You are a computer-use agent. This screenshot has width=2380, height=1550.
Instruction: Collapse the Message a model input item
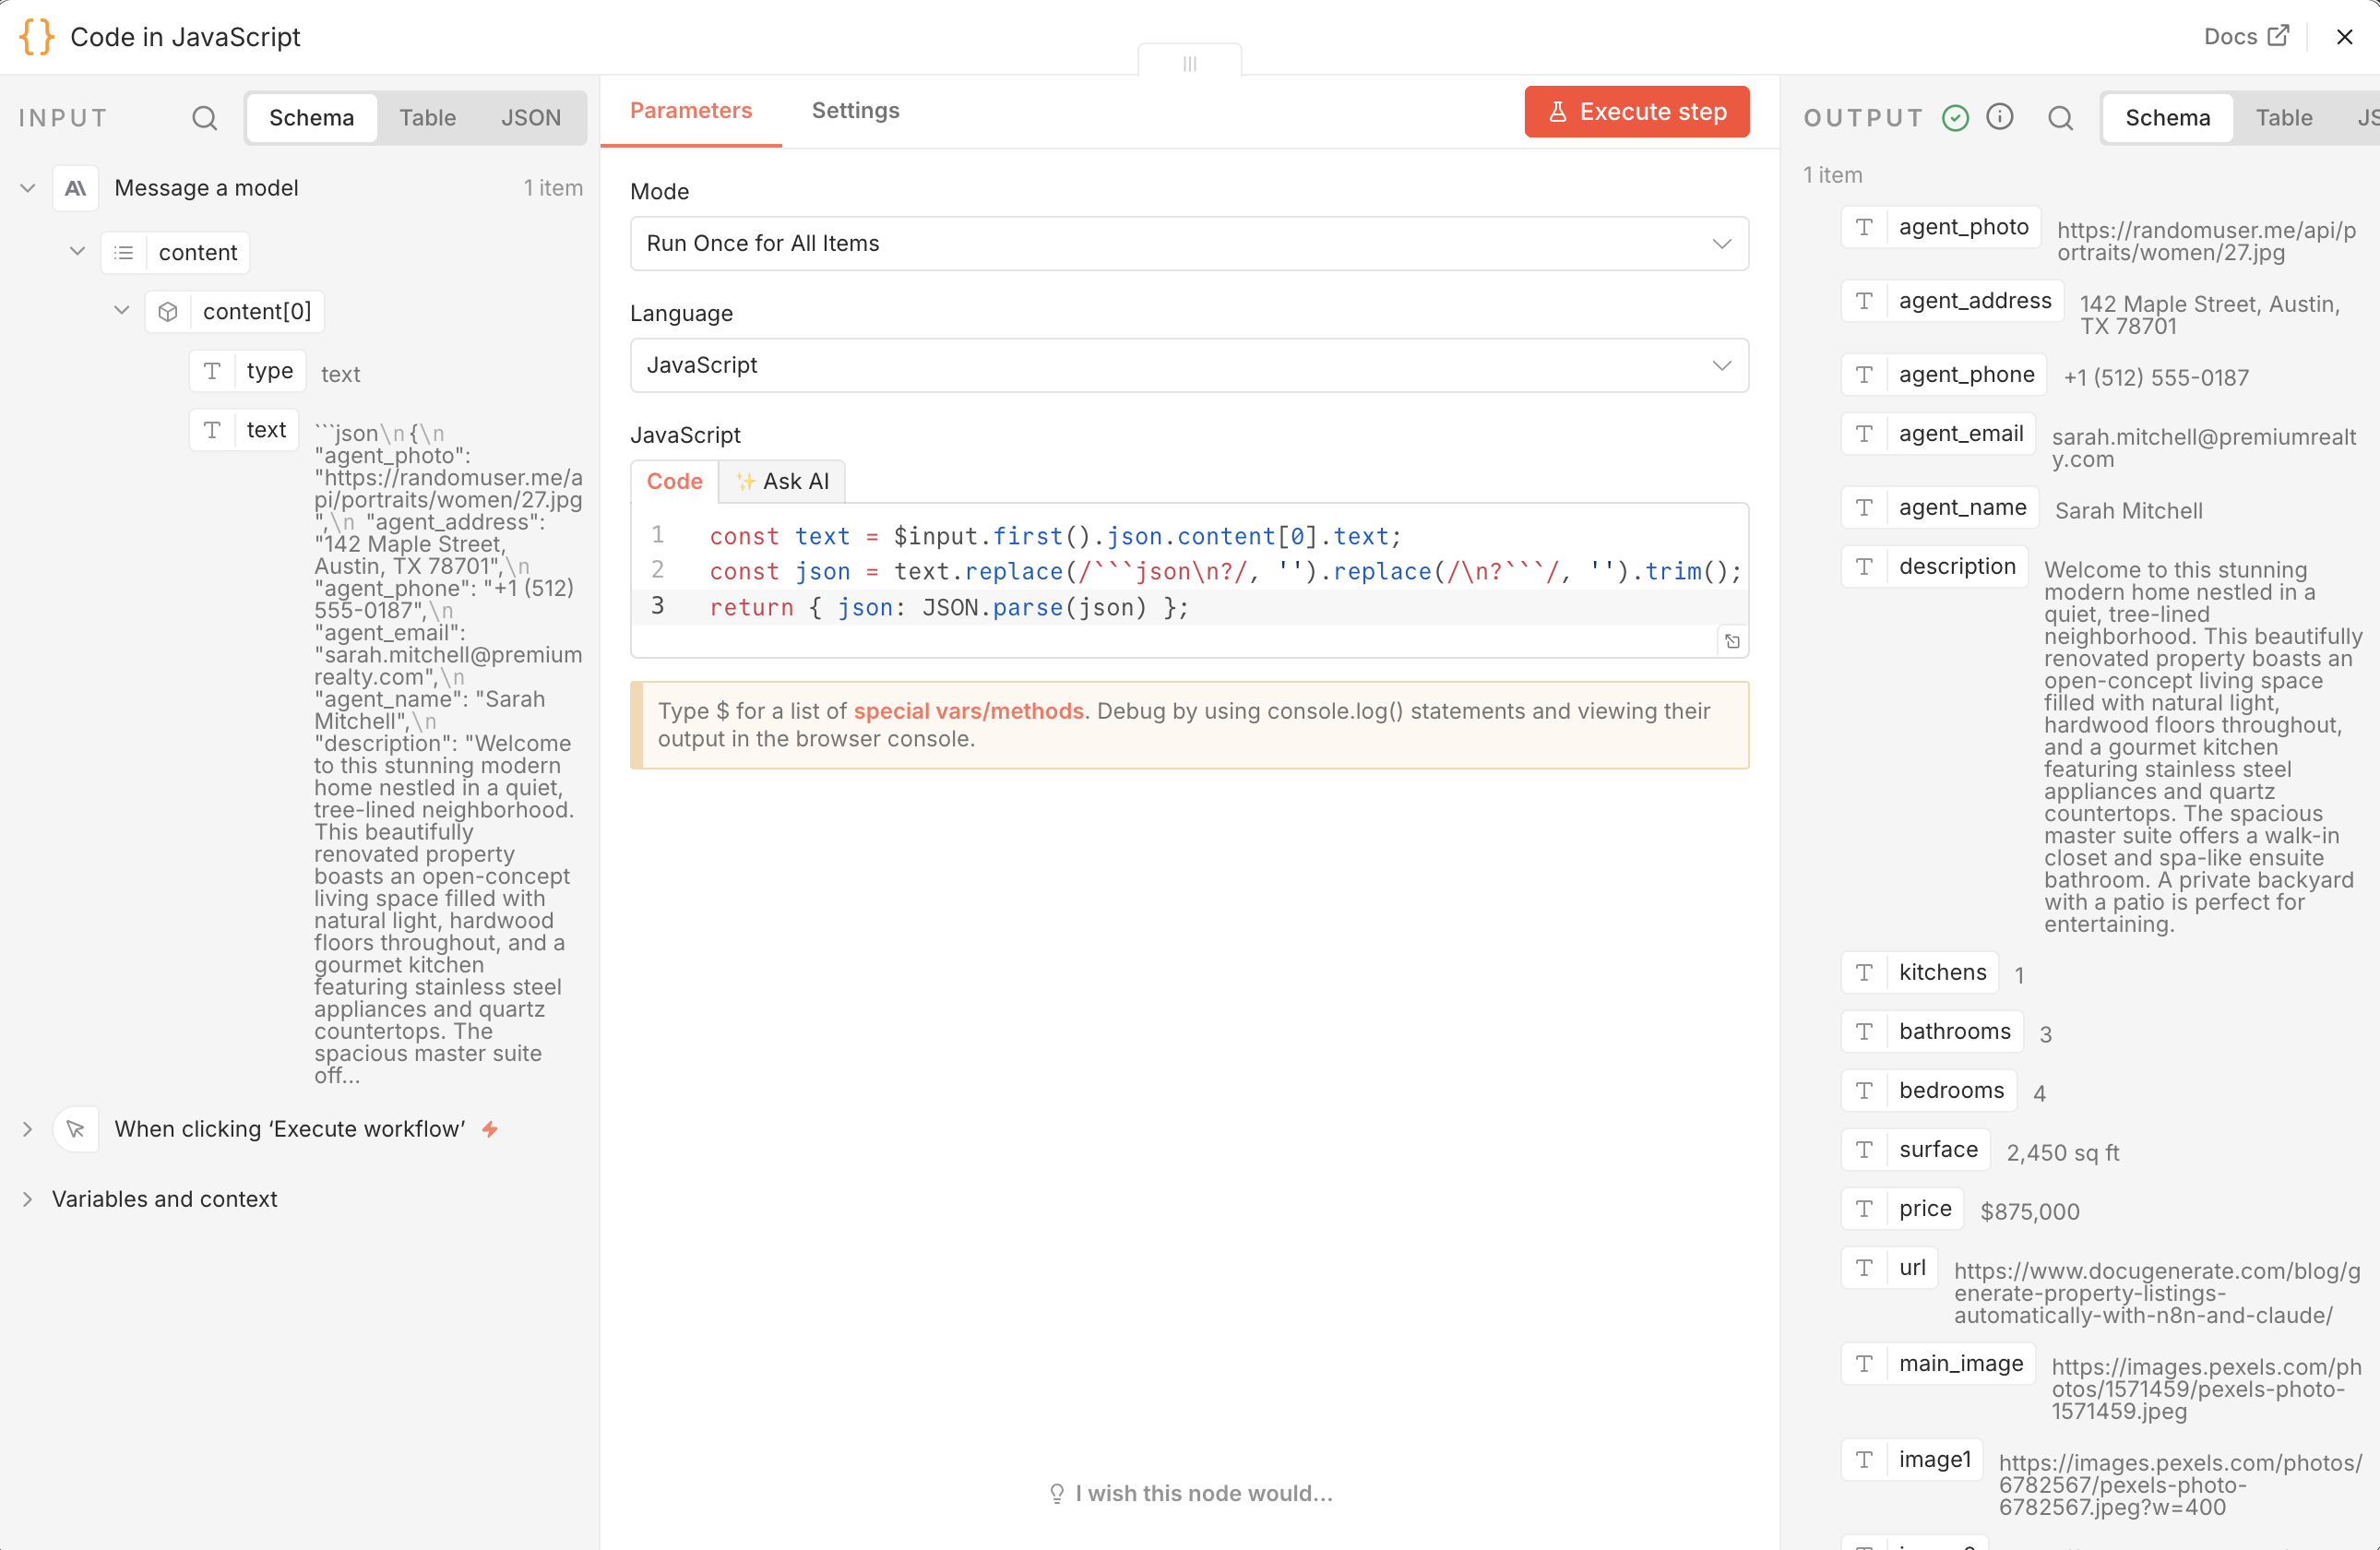coord(27,187)
